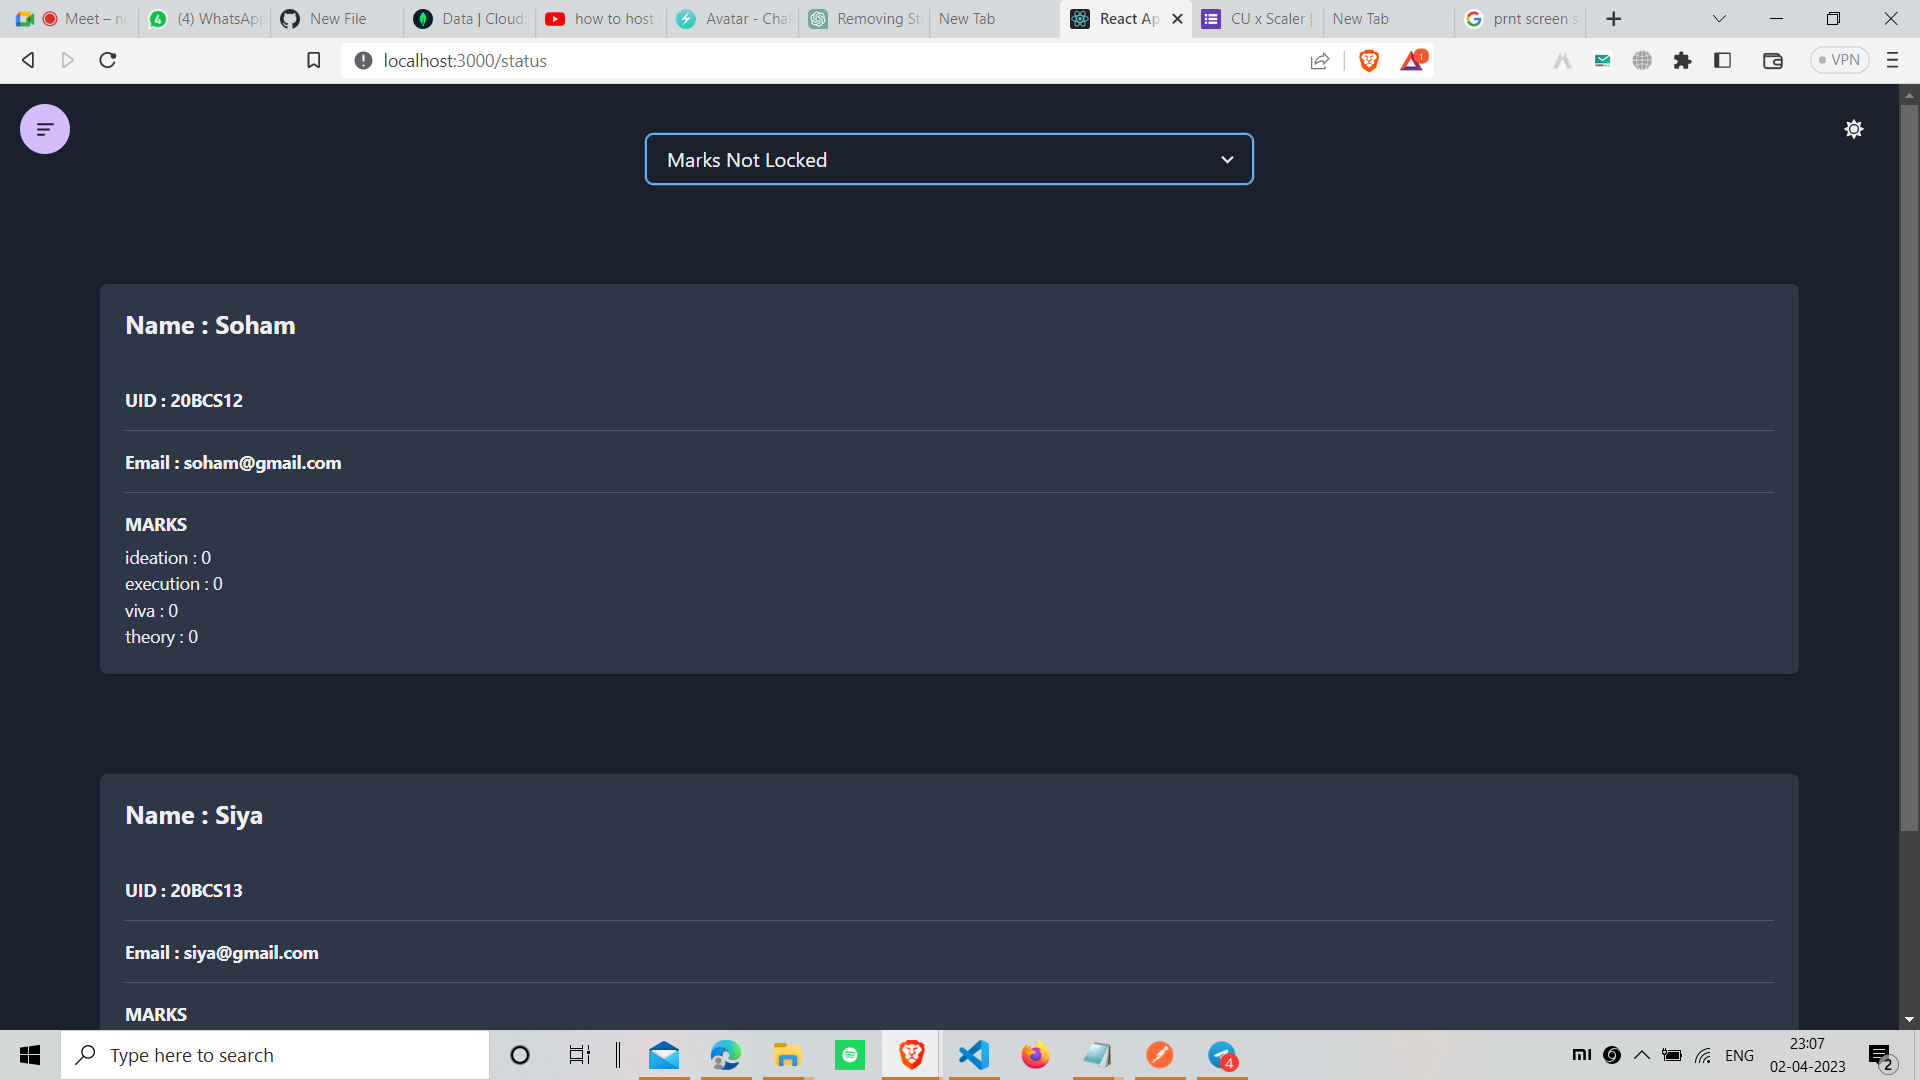Open Brave Rewards with the notification badge
This screenshot has width=1920, height=1080.
[x=1412, y=60]
